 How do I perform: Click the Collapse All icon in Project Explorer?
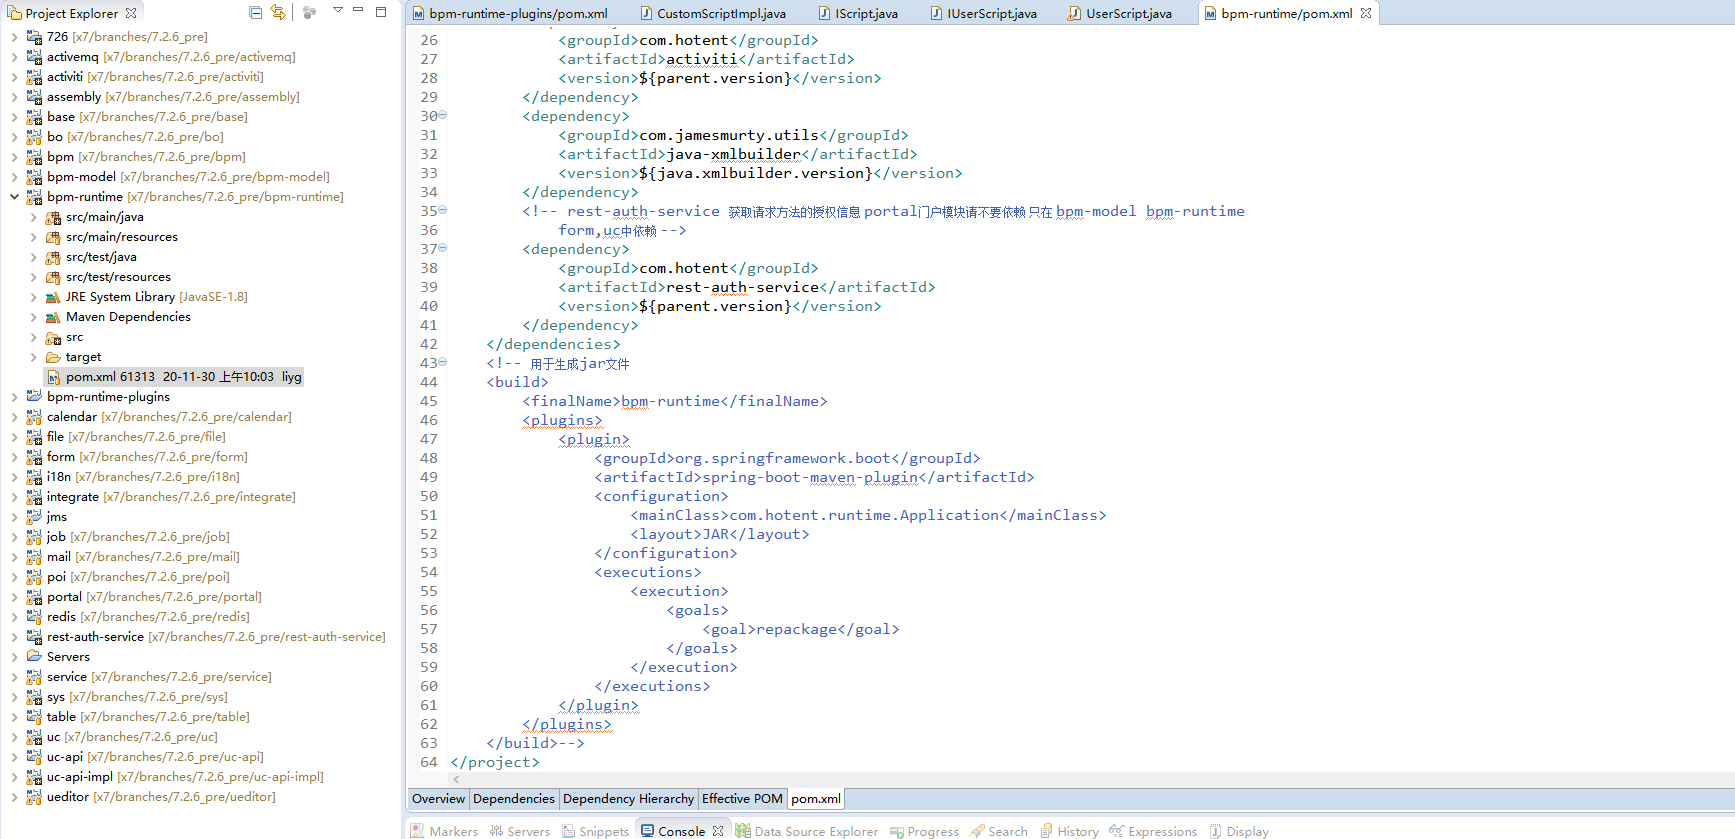point(256,13)
